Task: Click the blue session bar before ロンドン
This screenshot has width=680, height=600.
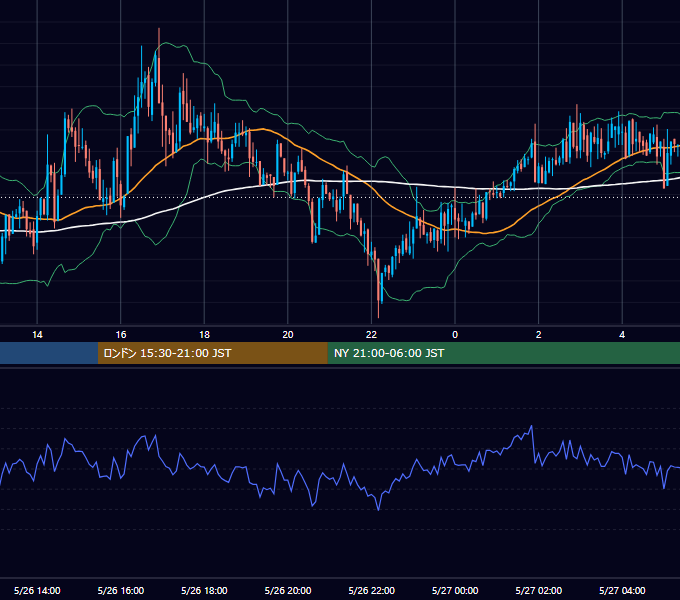Action: point(49,353)
